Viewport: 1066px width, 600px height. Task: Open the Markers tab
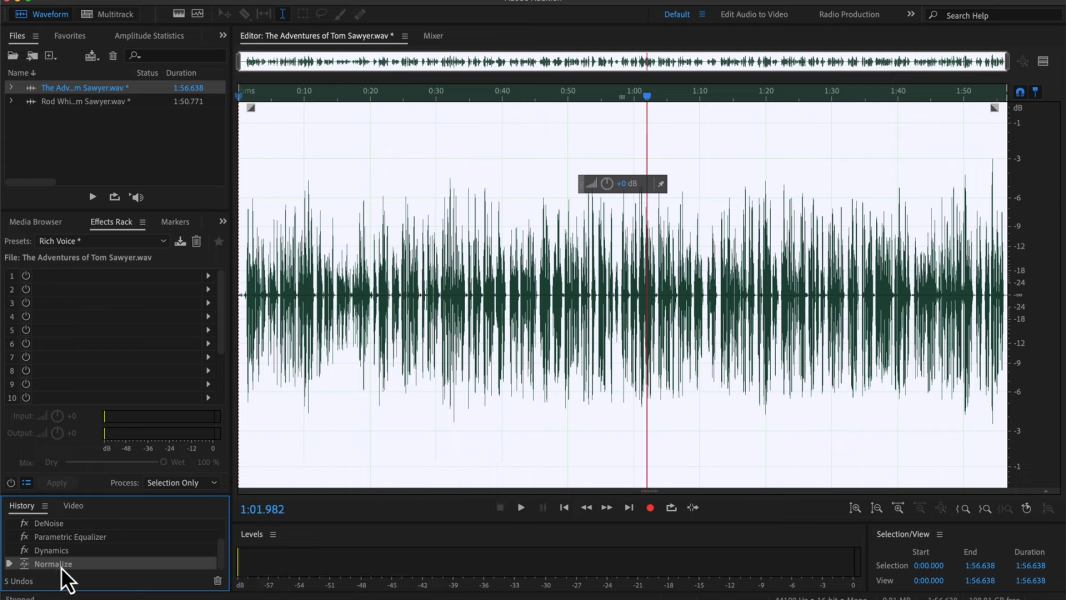click(x=175, y=222)
